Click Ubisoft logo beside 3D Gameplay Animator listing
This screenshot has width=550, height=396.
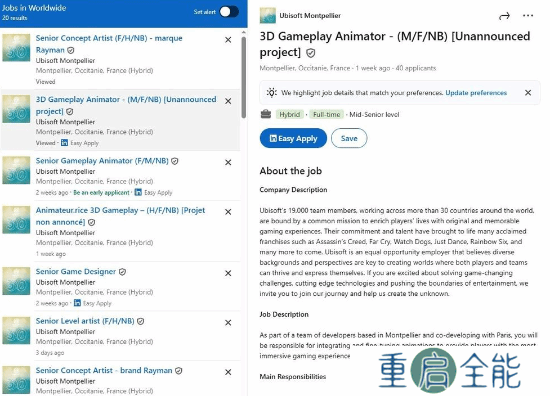(x=16, y=109)
